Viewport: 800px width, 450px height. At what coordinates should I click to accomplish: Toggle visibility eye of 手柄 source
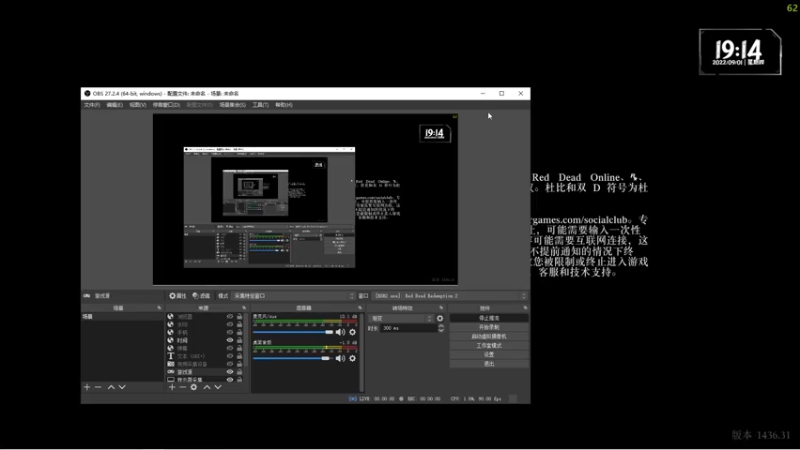pyautogui.click(x=230, y=332)
